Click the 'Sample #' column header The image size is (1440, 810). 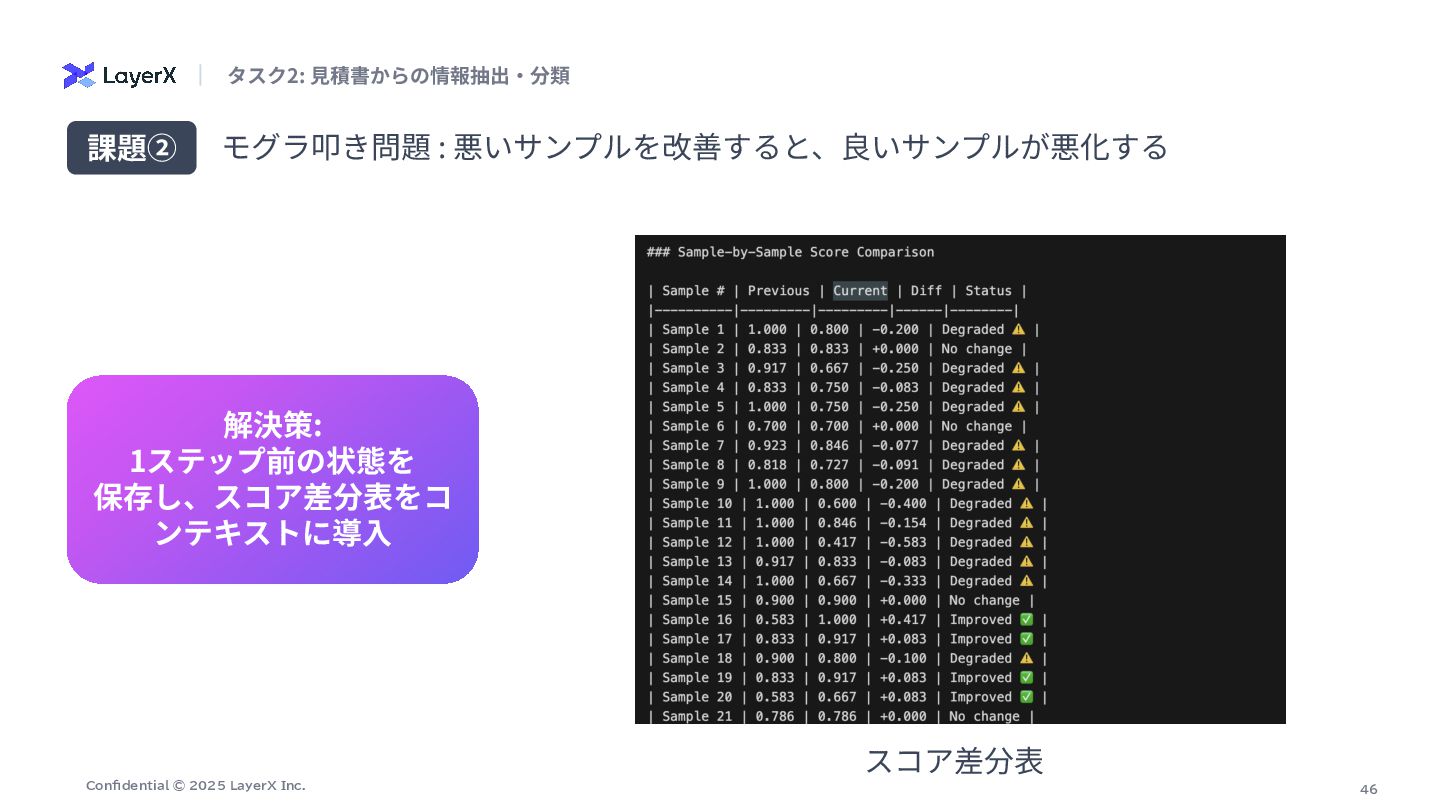[x=693, y=291]
